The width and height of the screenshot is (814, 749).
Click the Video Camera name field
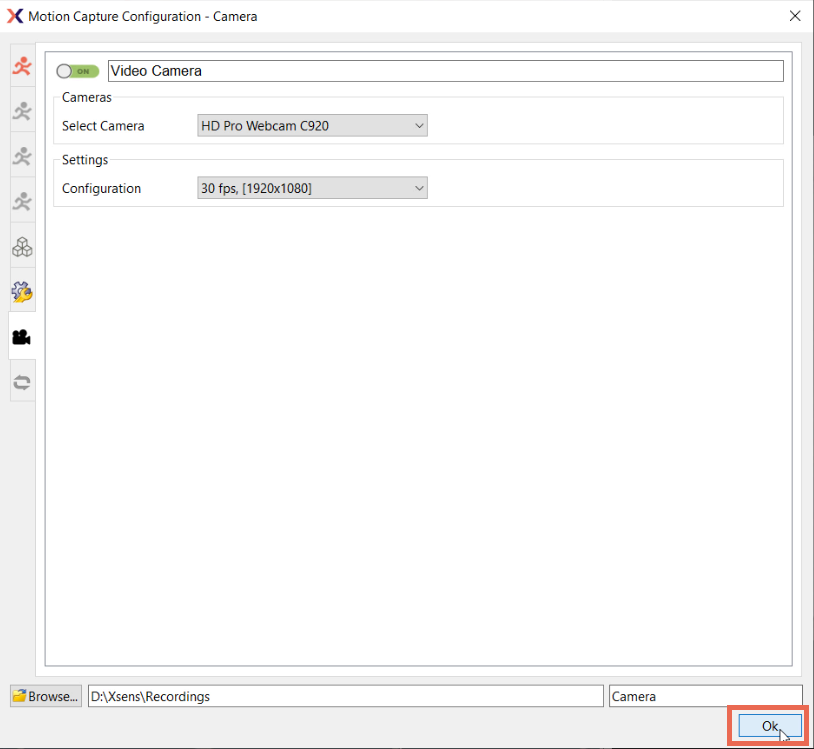pyautogui.click(x=445, y=71)
